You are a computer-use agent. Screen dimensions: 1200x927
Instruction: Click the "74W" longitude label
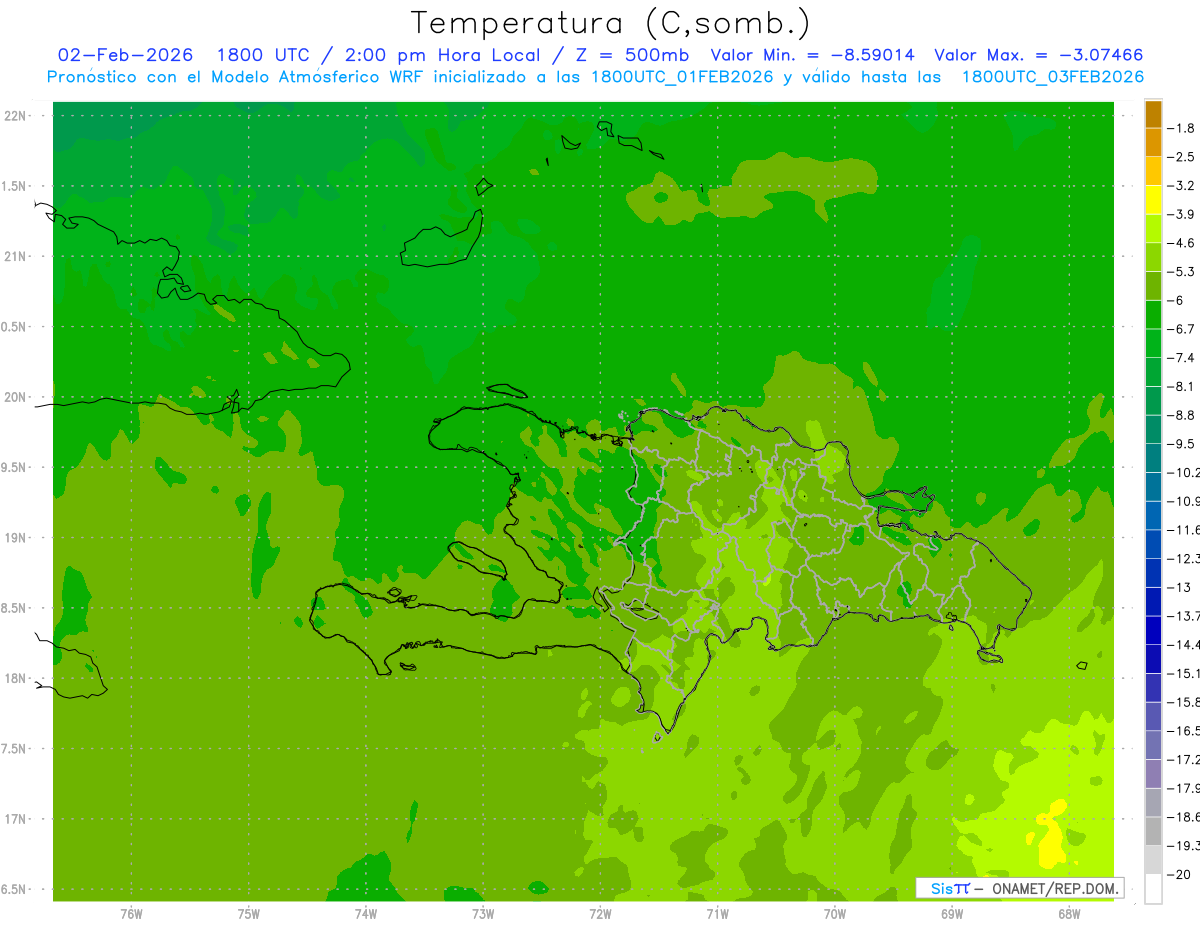(365, 913)
